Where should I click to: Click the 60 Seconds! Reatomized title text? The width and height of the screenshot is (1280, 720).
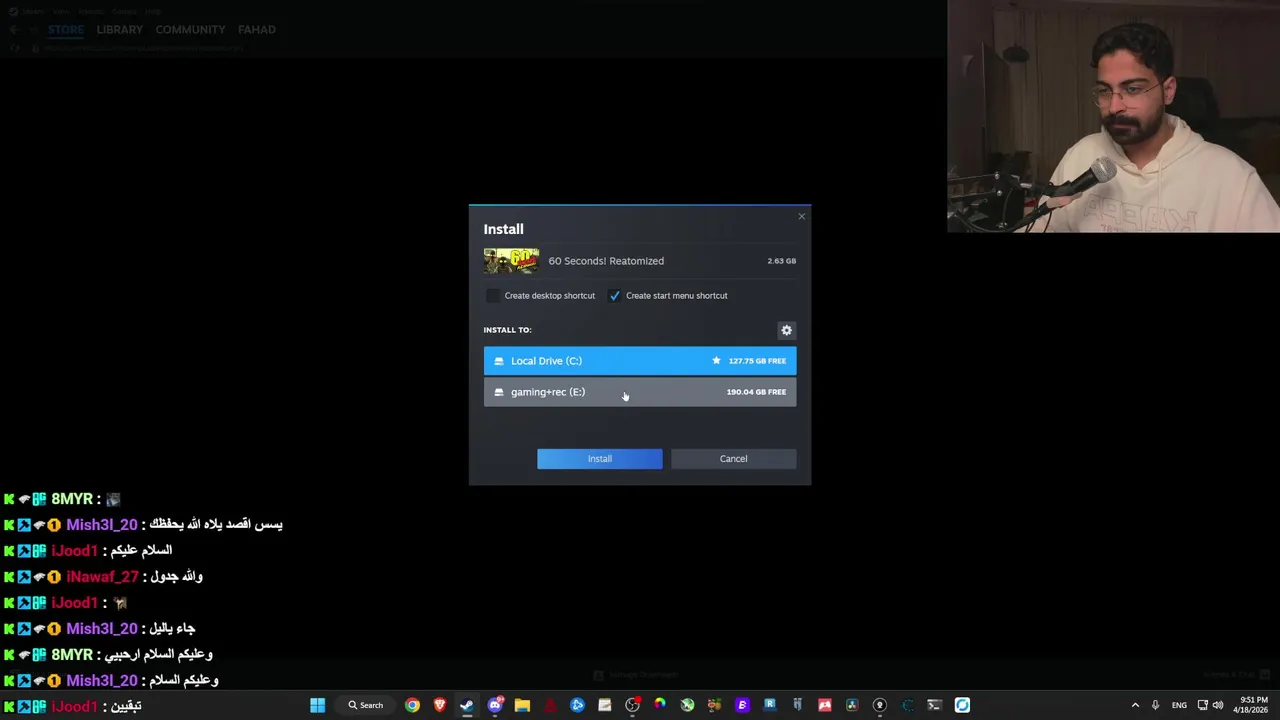(606, 261)
